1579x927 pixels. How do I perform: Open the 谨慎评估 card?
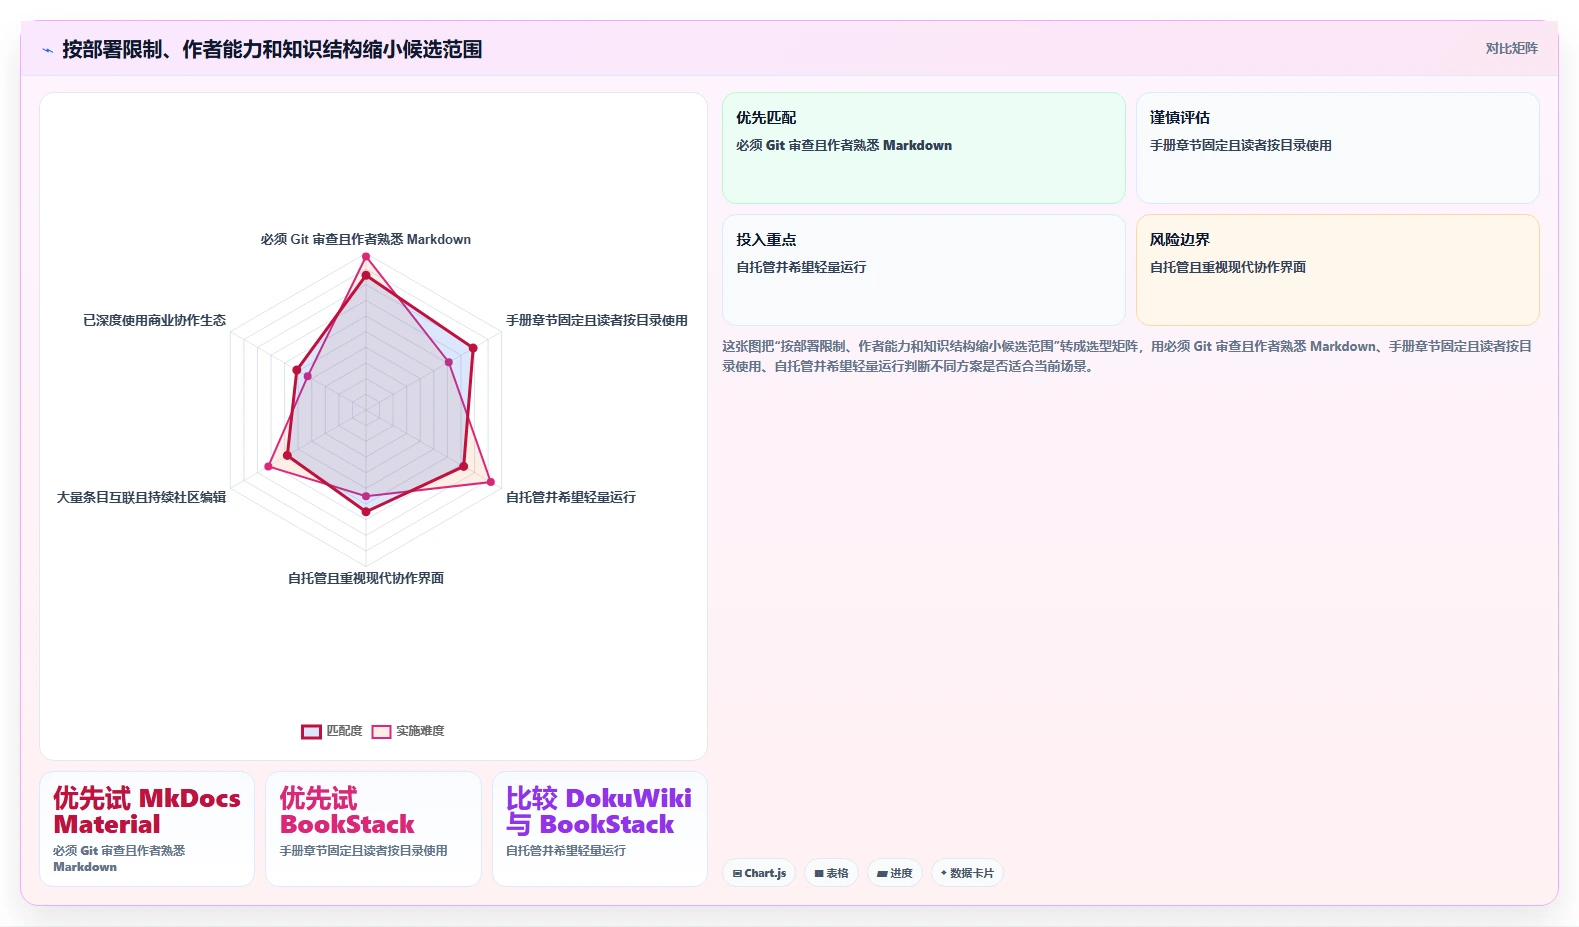pos(1337,148)
